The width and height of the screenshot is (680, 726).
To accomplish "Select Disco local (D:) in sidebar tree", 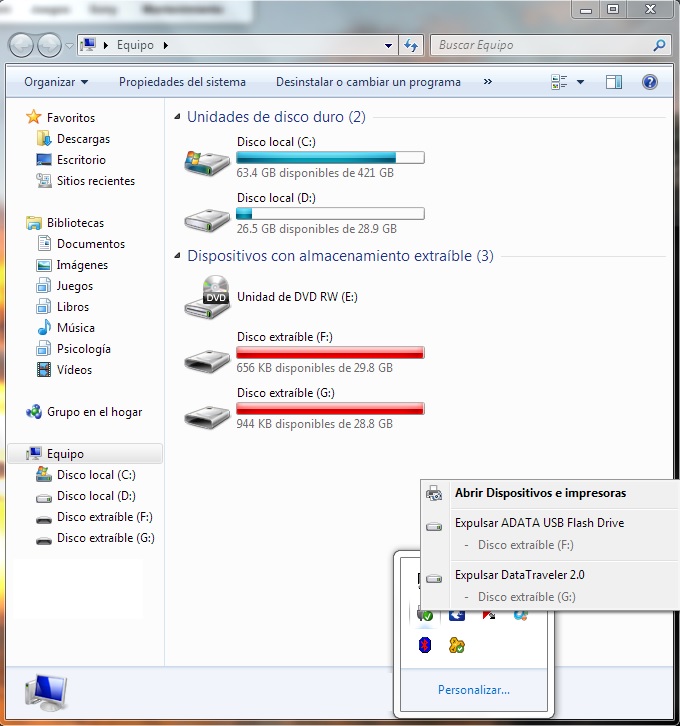I will point(96,496).
